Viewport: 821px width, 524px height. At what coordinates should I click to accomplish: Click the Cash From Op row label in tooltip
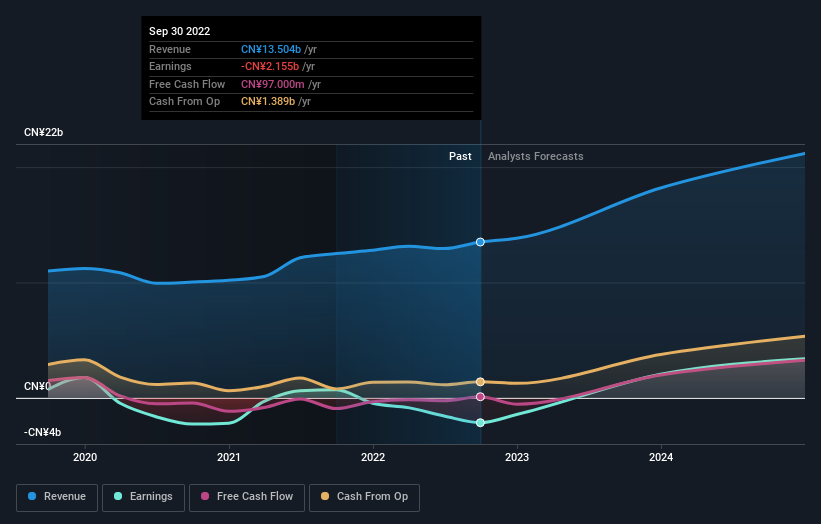pyautogui.click(x=184, y=102)
